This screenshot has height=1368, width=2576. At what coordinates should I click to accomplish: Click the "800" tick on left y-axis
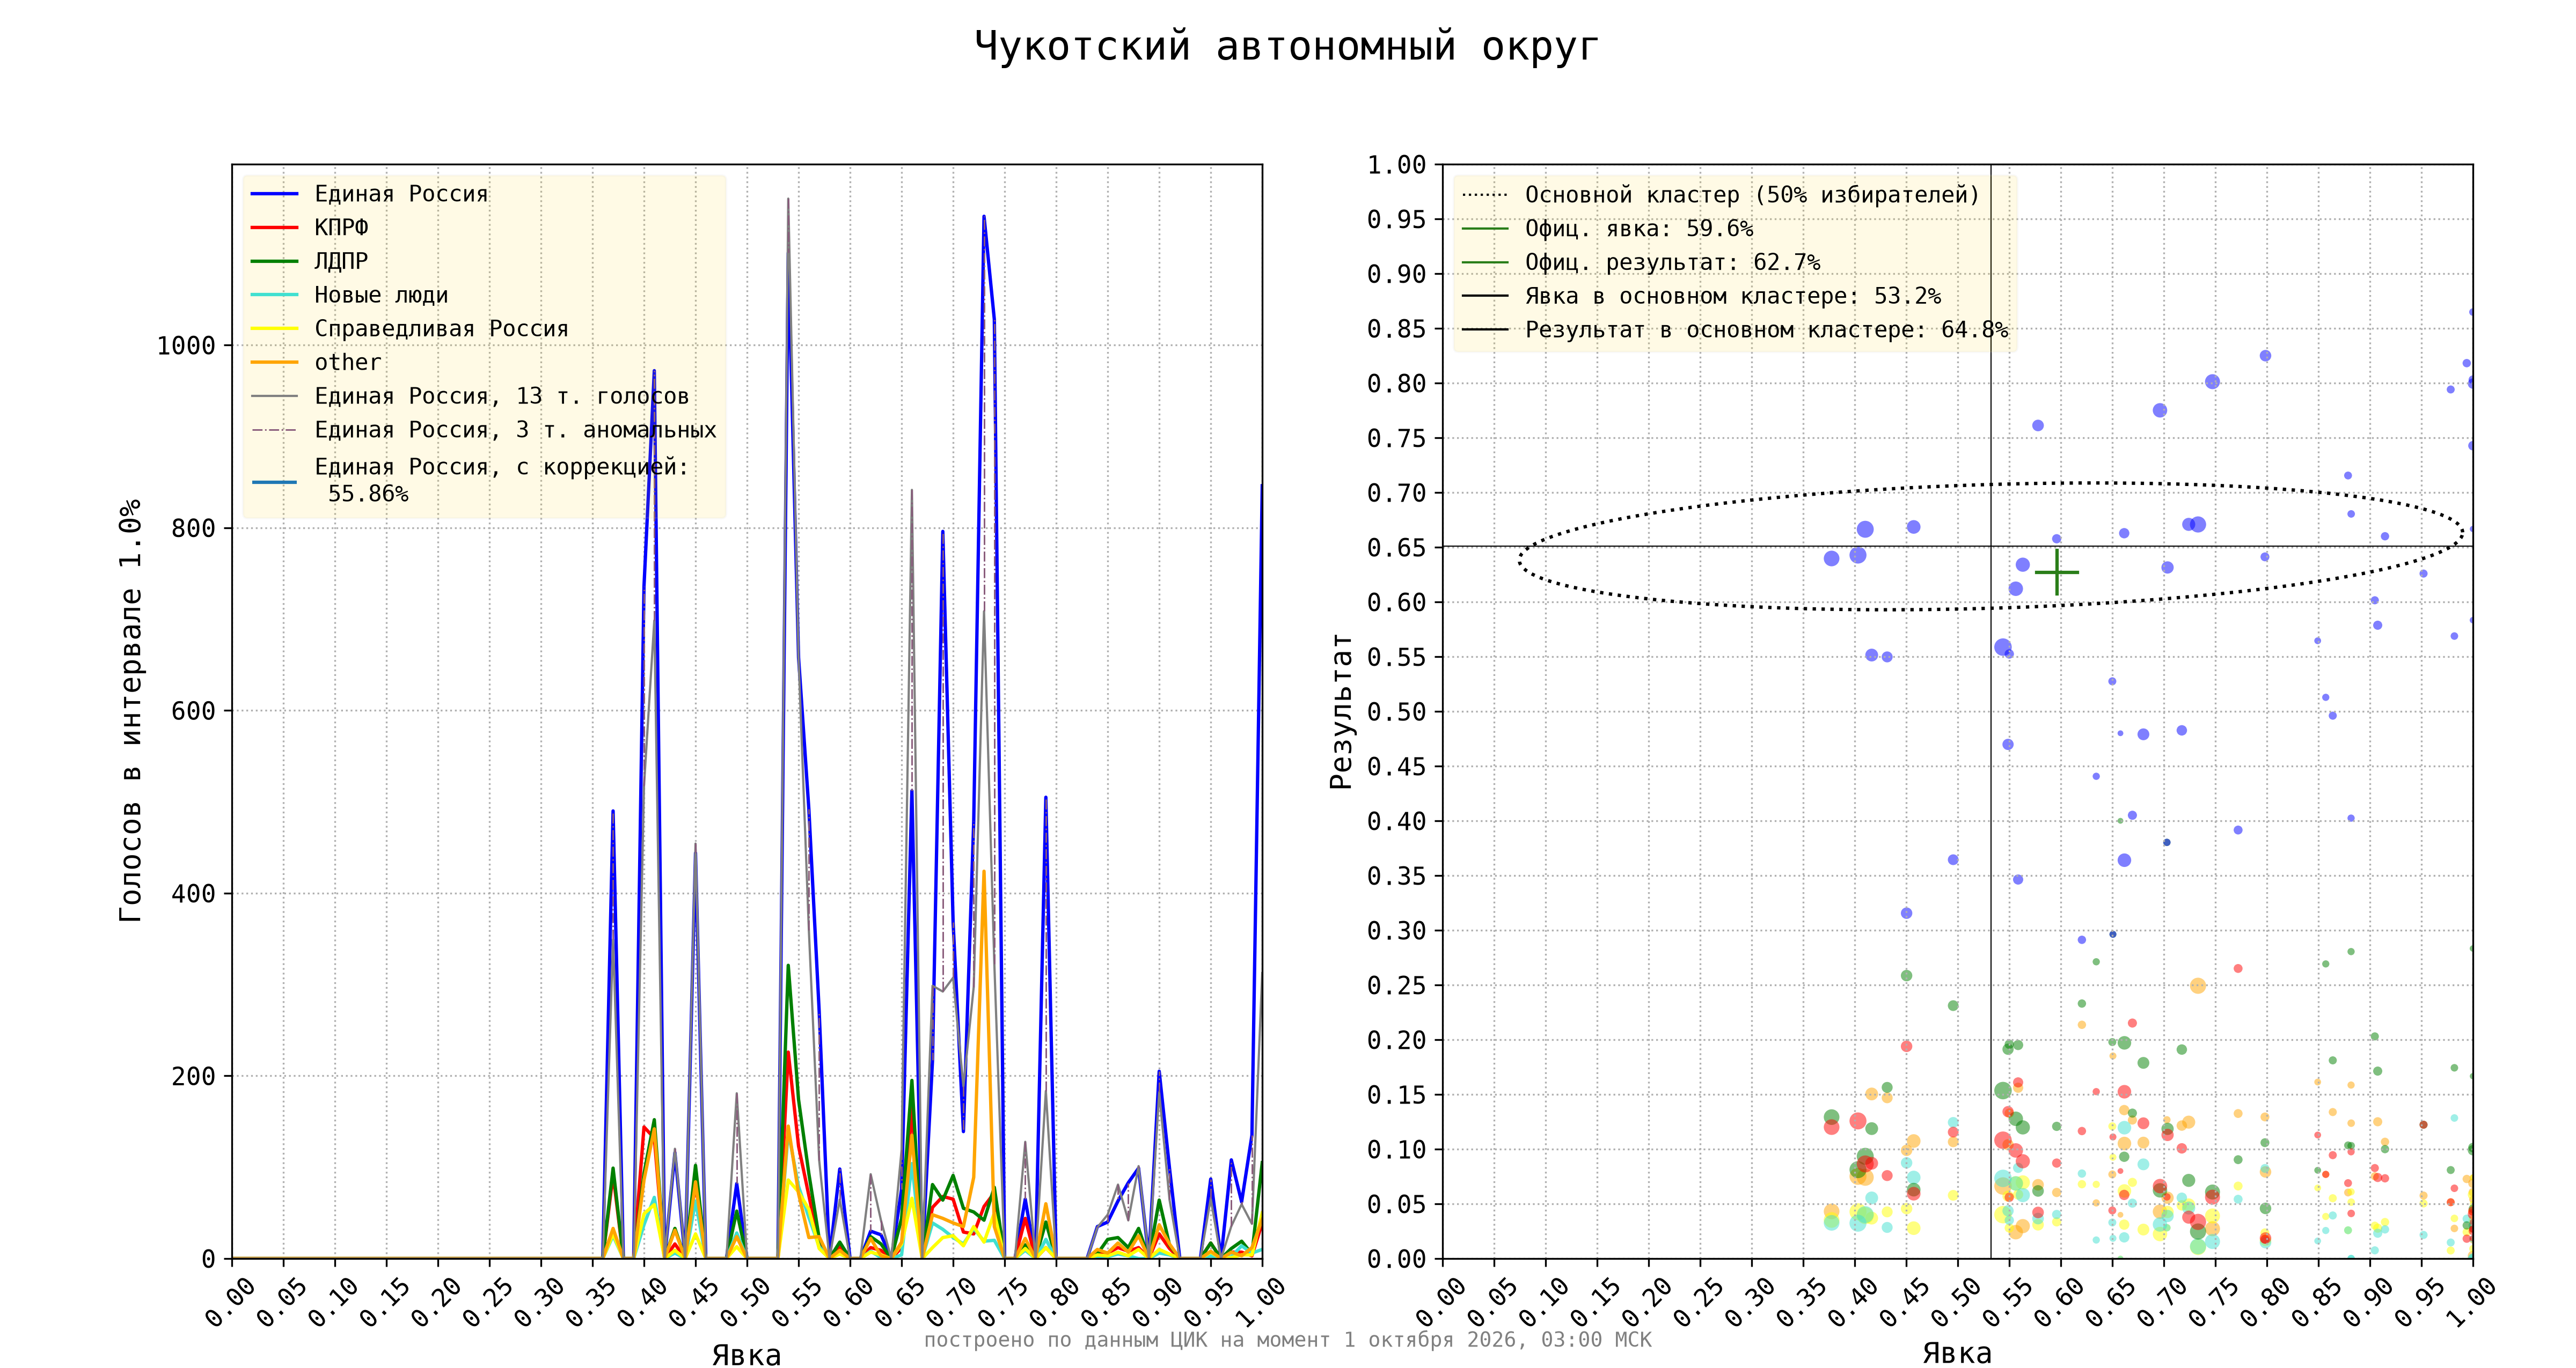pos(193,529)
